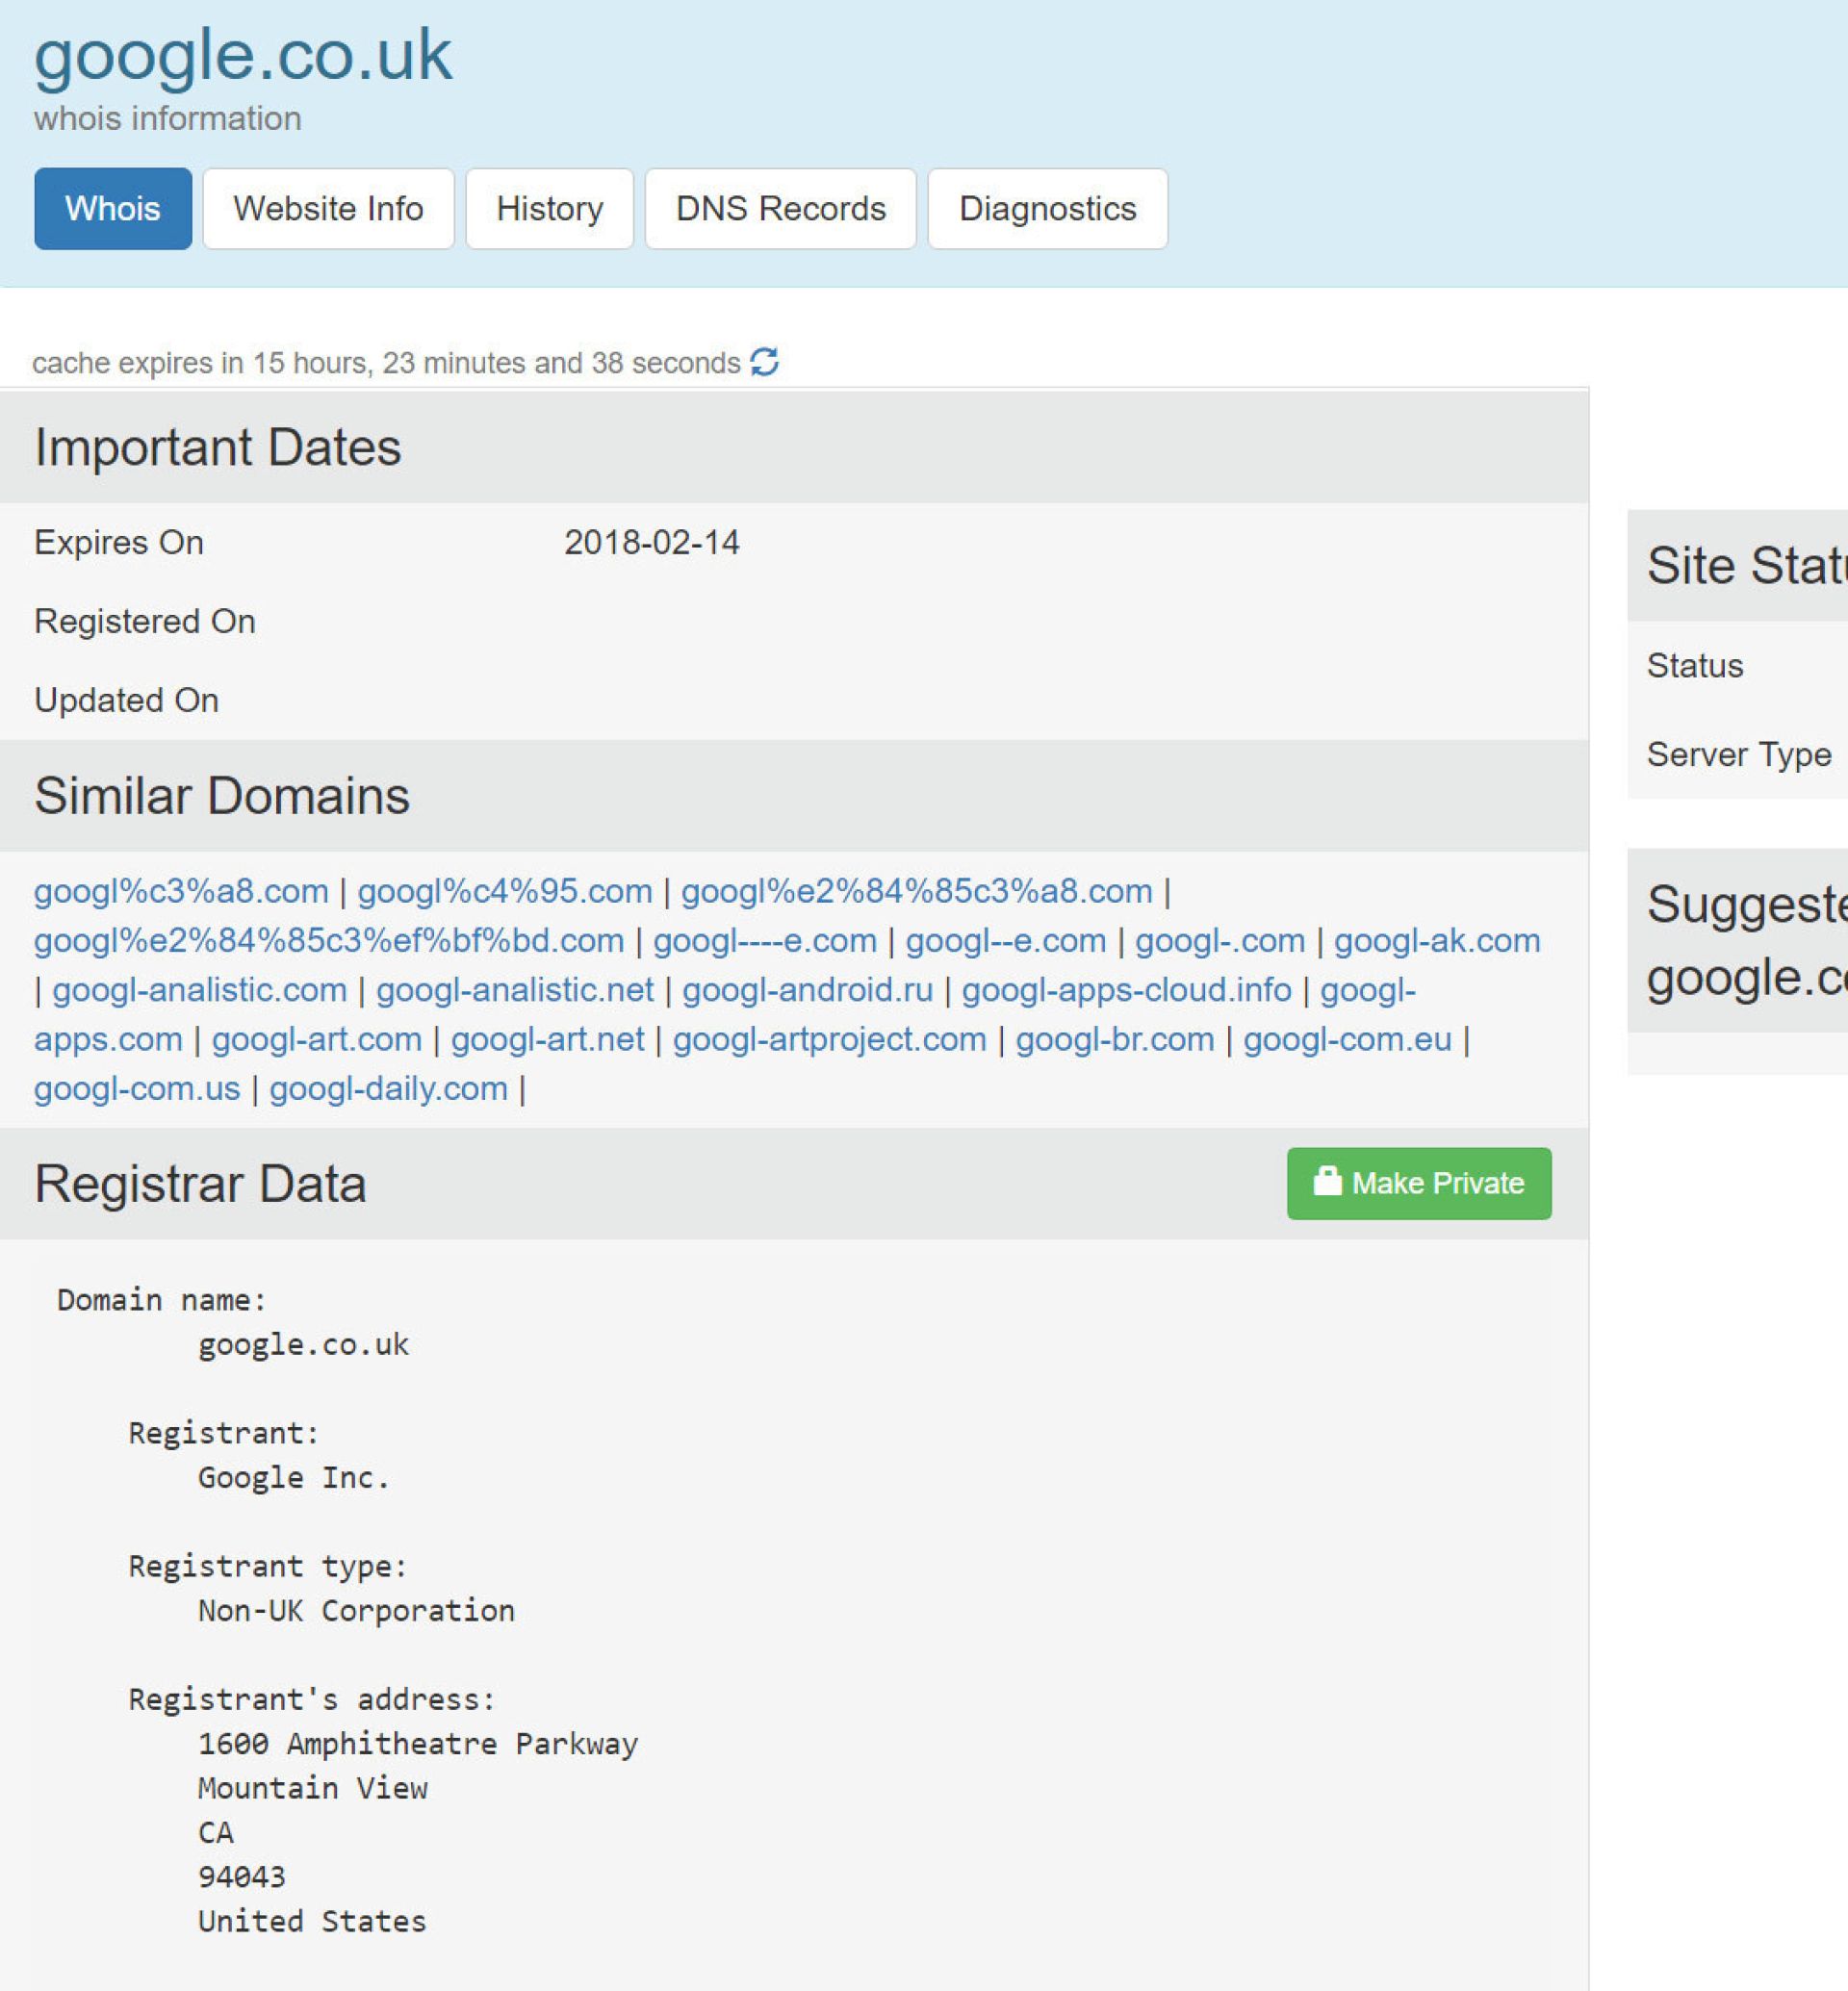
Task: Open googl%e2%84%85c3%ef%bf%bd.com link
Action: 329,940
